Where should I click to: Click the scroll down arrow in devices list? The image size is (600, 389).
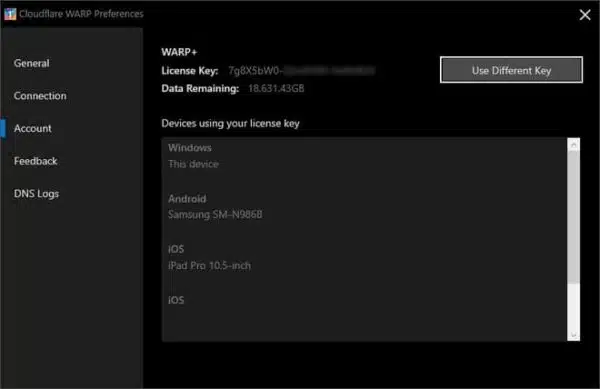(573, 335)
